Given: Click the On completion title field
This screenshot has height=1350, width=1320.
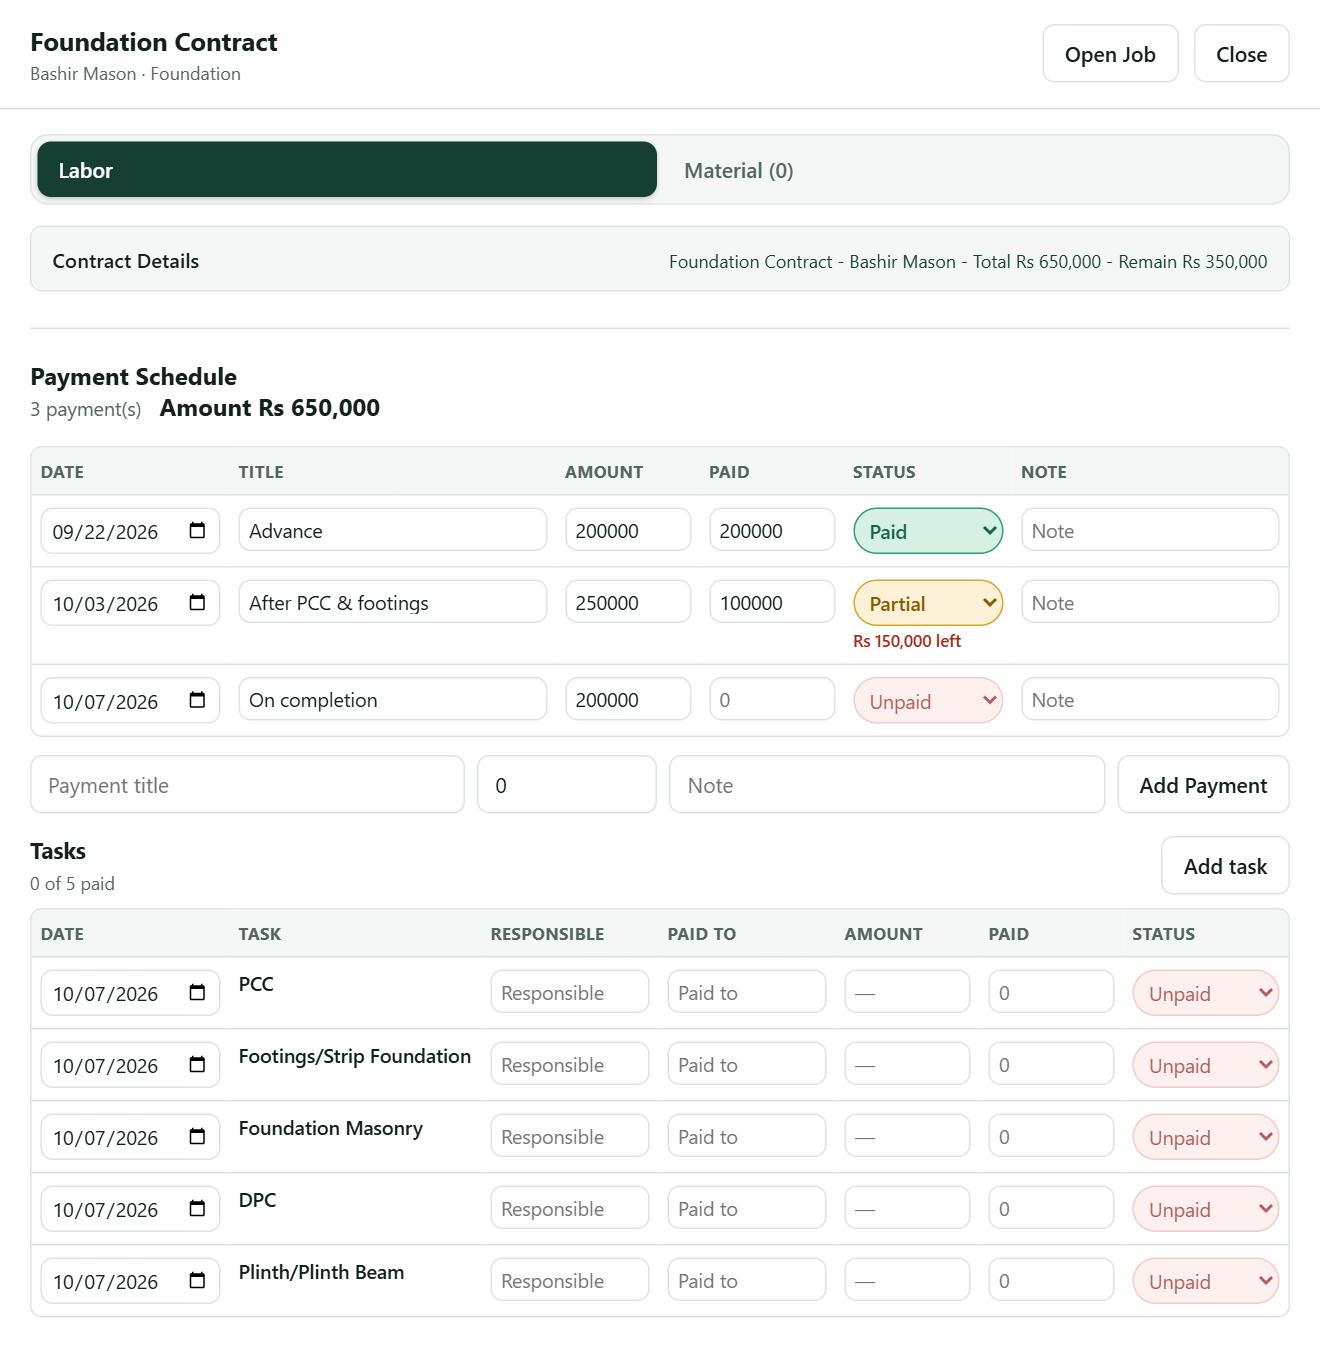Looking at the screenshot, I should click(393, 699).
